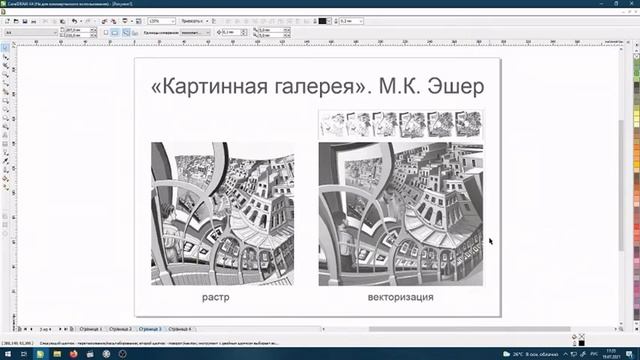The image size is (640, 360).
Task: Open the Windows Start menu
Action: (8, 354)
